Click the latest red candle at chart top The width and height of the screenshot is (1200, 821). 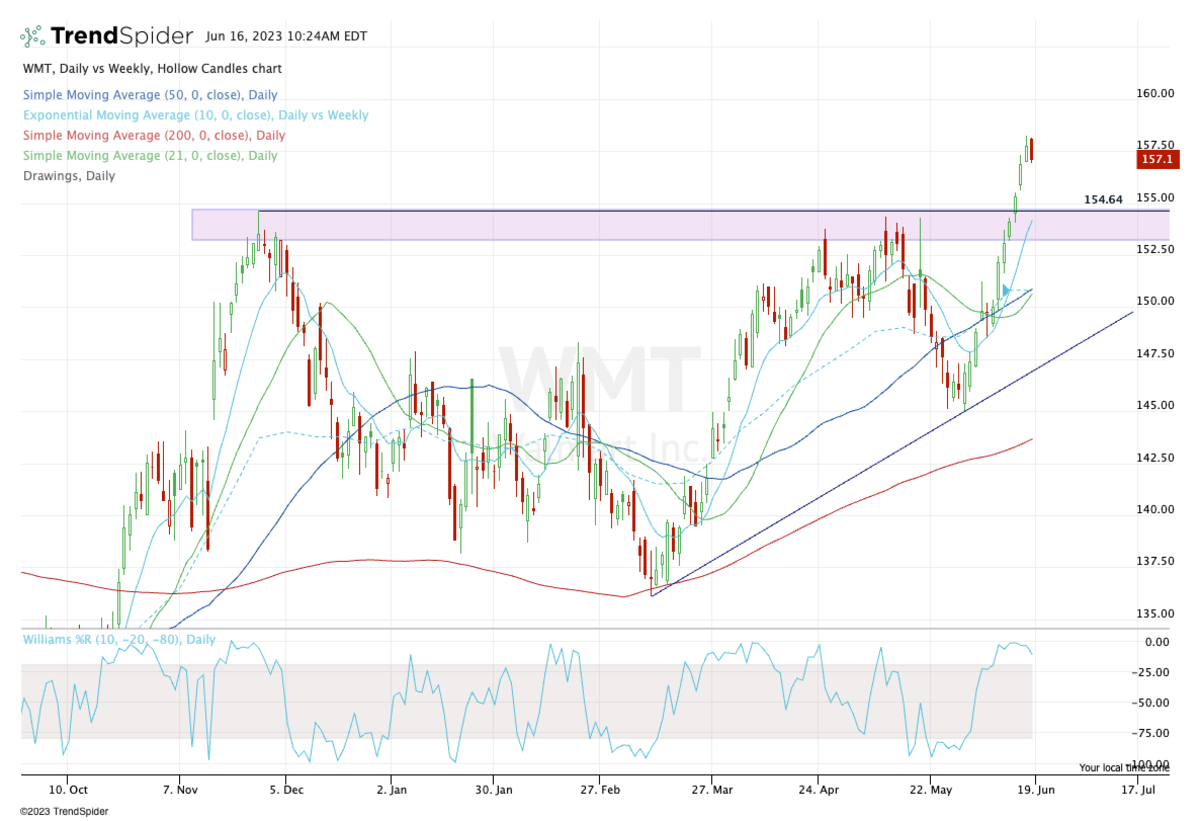click(1031, 149)
